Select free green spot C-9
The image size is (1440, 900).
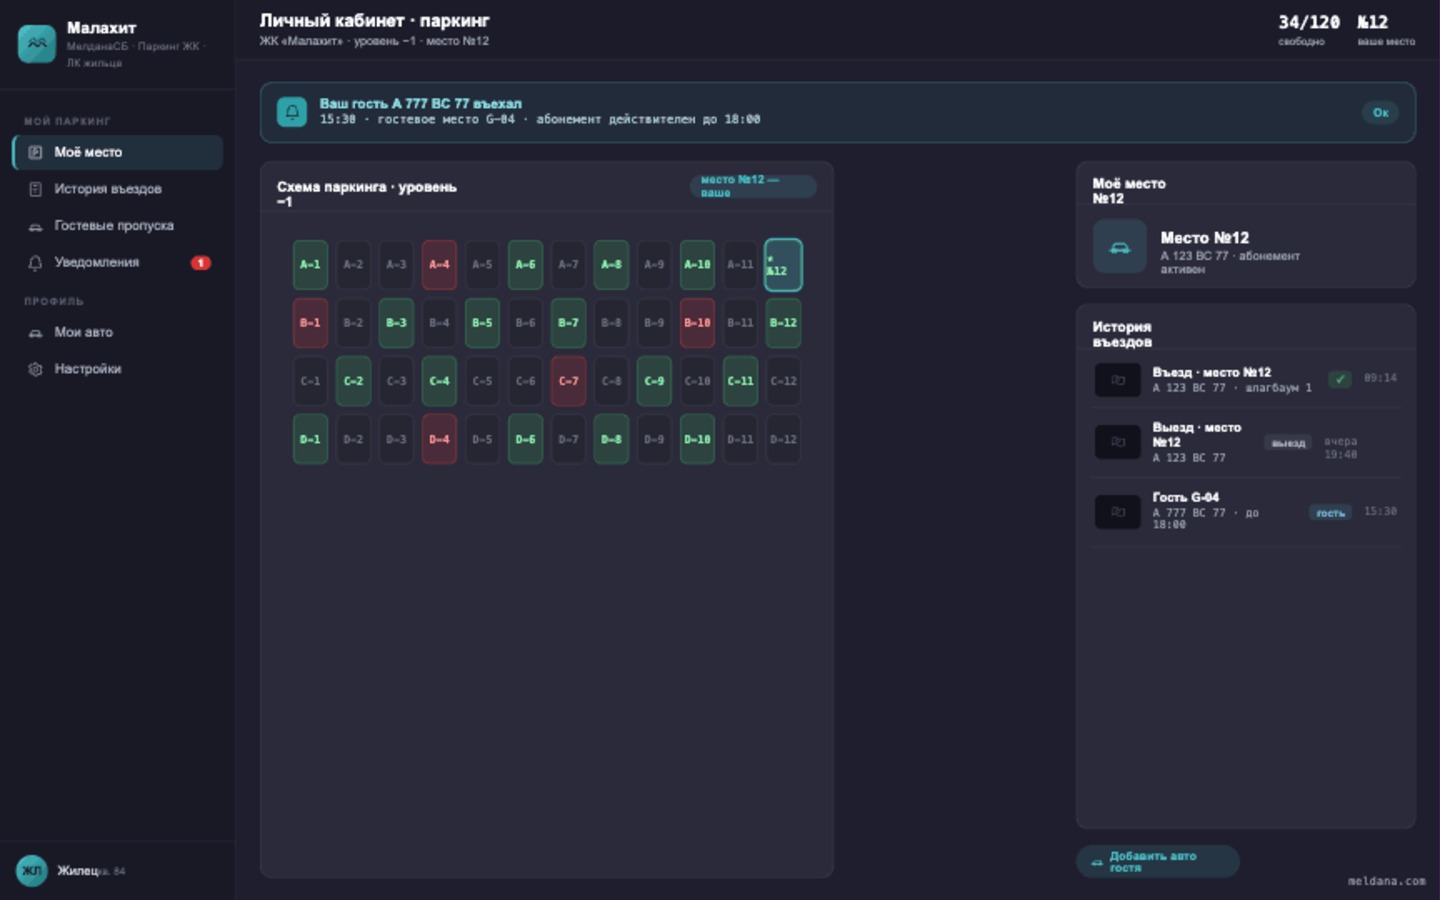coord(654,381)
